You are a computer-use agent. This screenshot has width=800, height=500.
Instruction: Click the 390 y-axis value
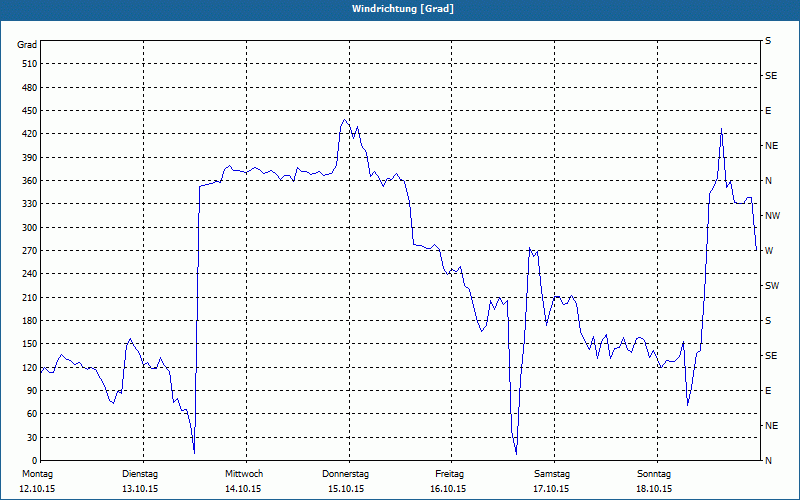point(29,158)
